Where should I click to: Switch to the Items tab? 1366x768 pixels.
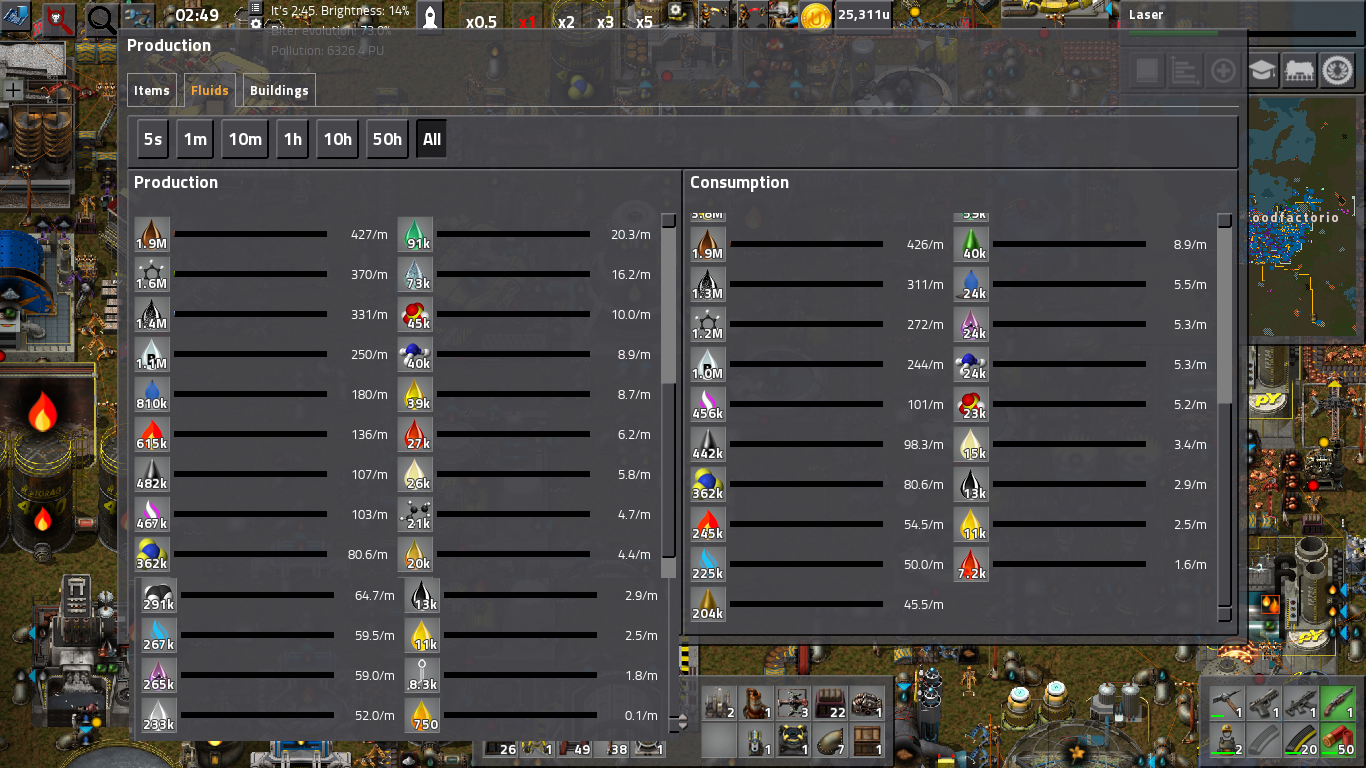(152, 90)
